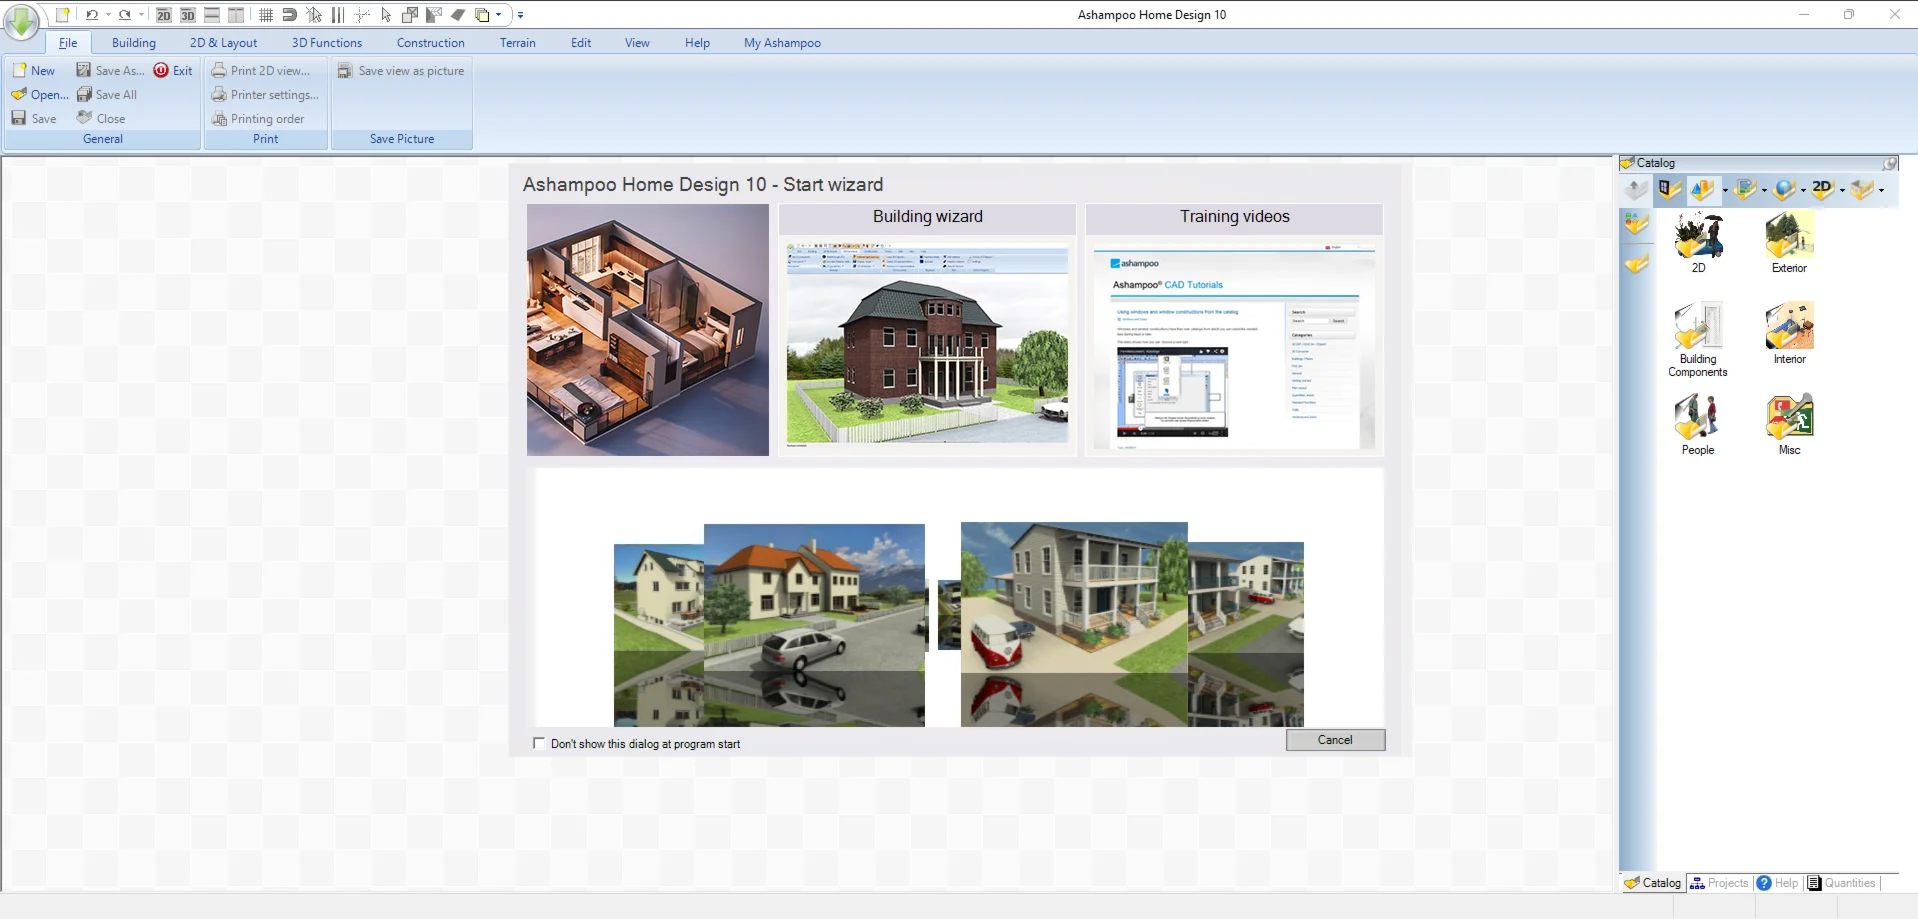Switch to the Building ribbon tab

[134, 43]
